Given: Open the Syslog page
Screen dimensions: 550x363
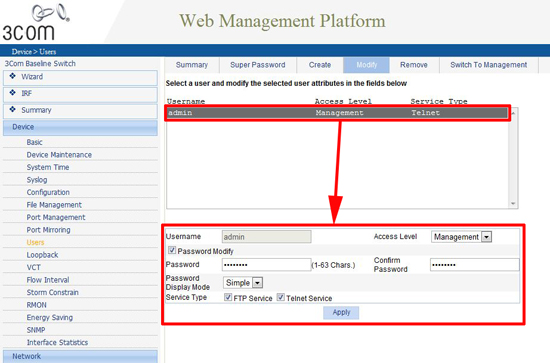Looking at the screenshot, I should coord(37,180).
